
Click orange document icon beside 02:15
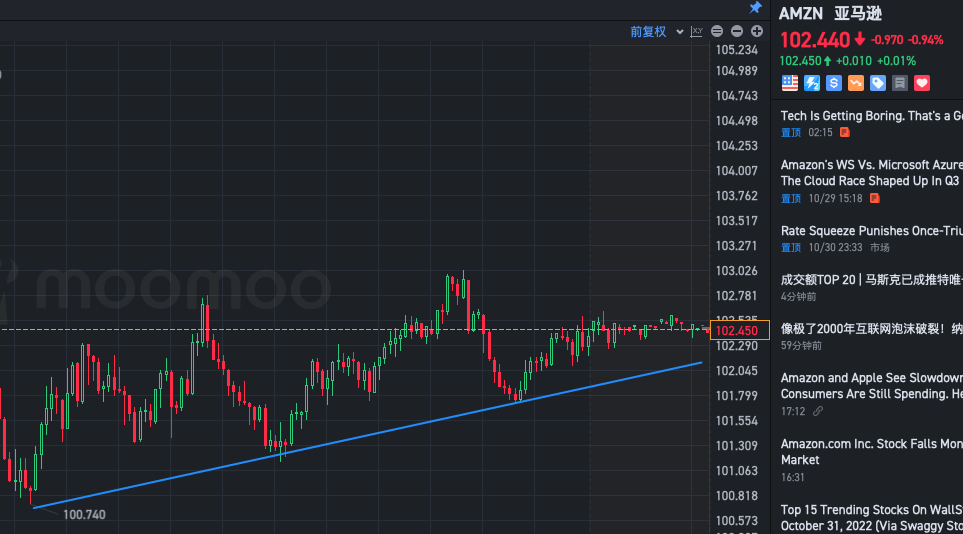click(845, 132)
